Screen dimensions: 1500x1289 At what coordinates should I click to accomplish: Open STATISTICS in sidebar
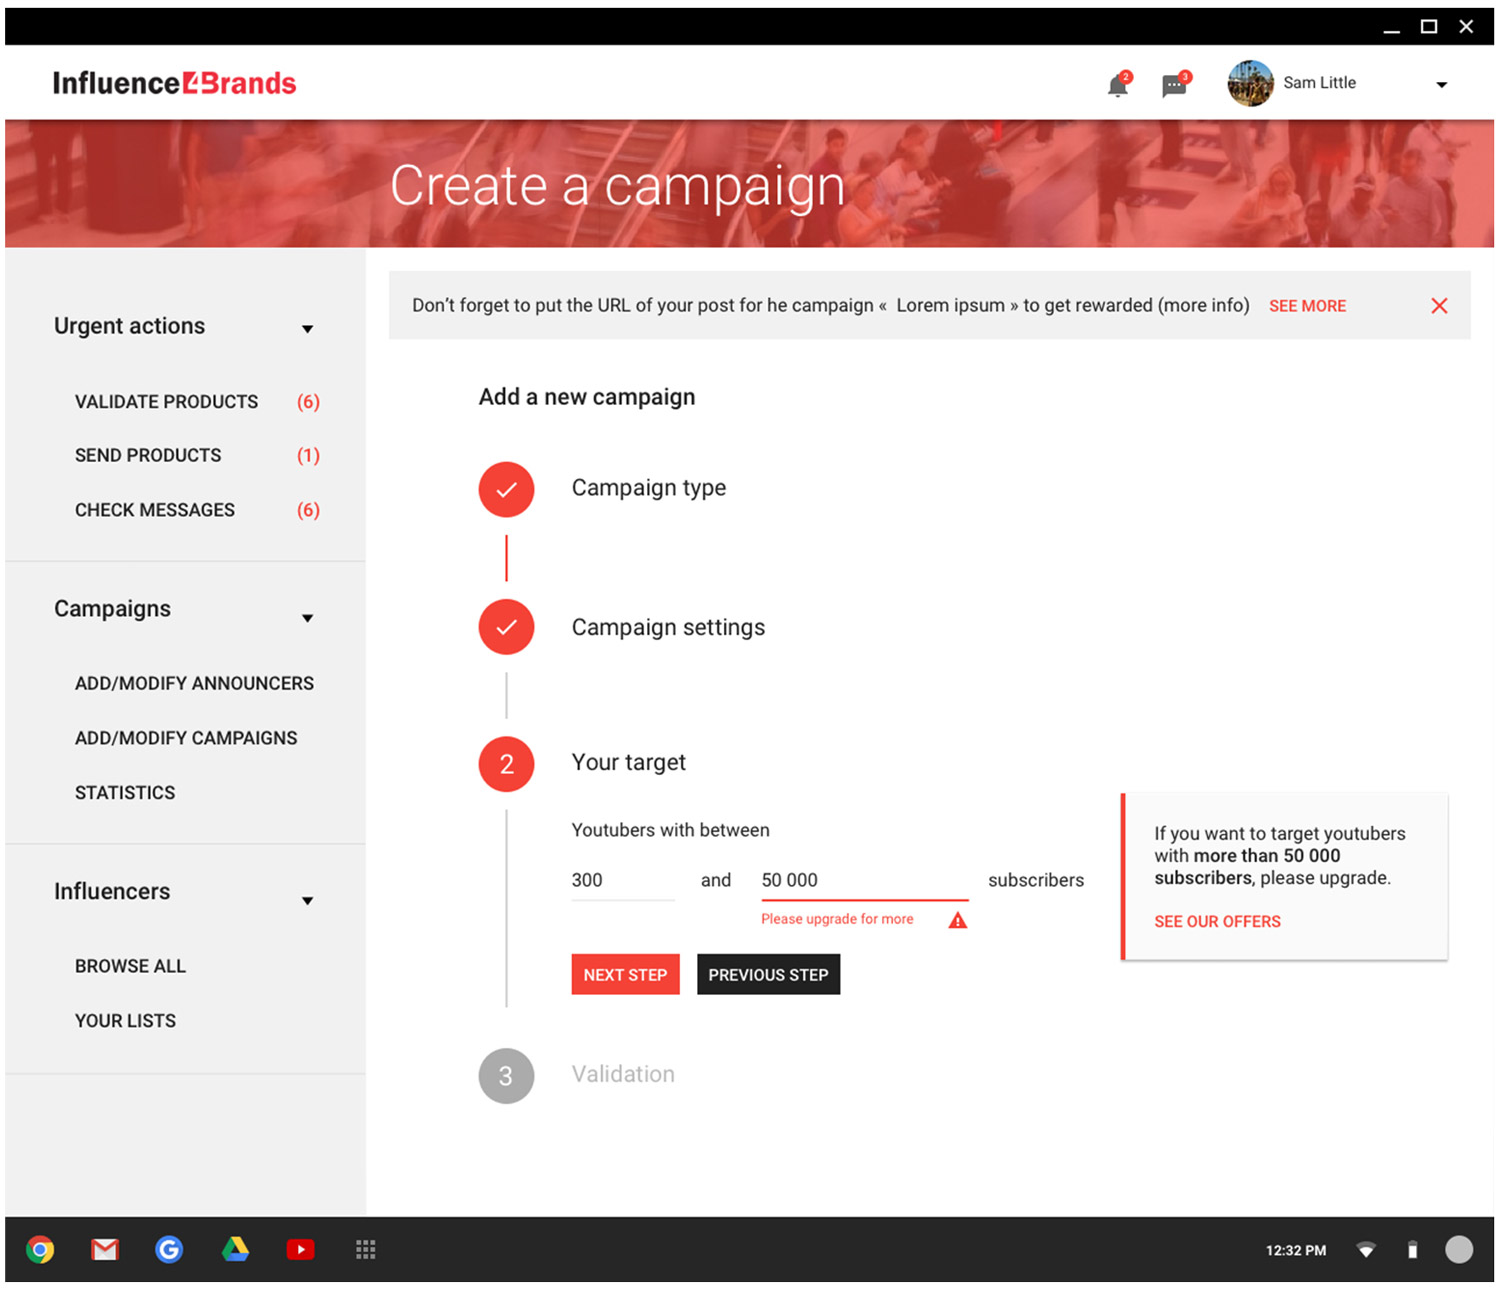click(125, 793)
